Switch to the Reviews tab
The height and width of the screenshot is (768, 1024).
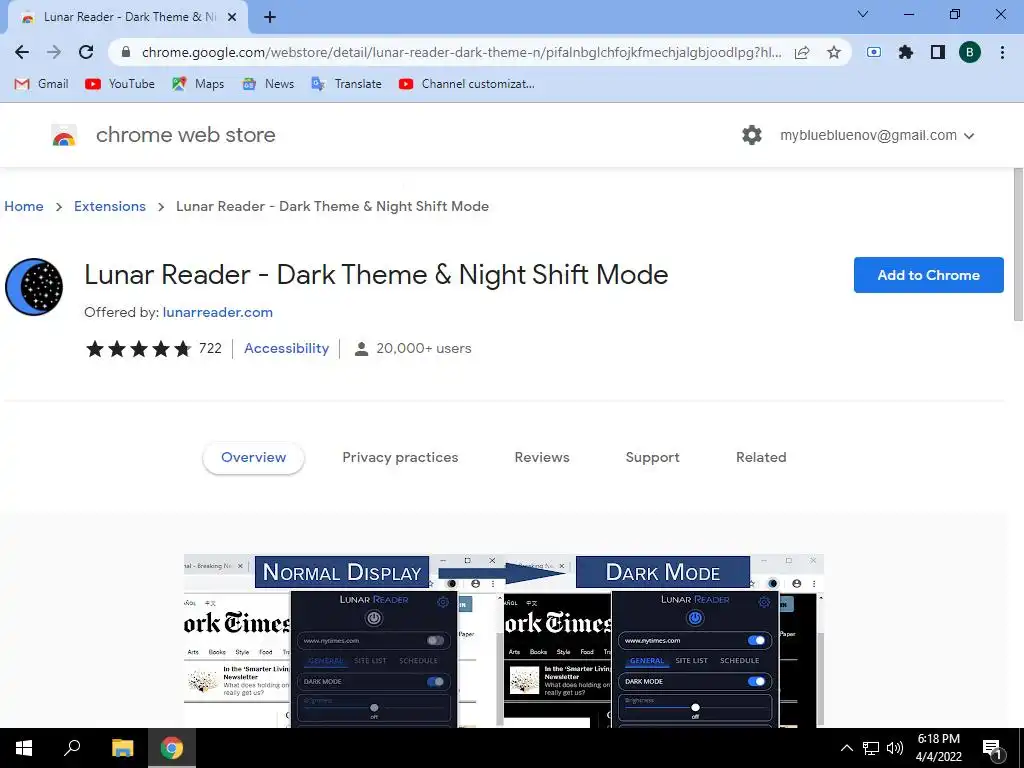pos(542,457)
